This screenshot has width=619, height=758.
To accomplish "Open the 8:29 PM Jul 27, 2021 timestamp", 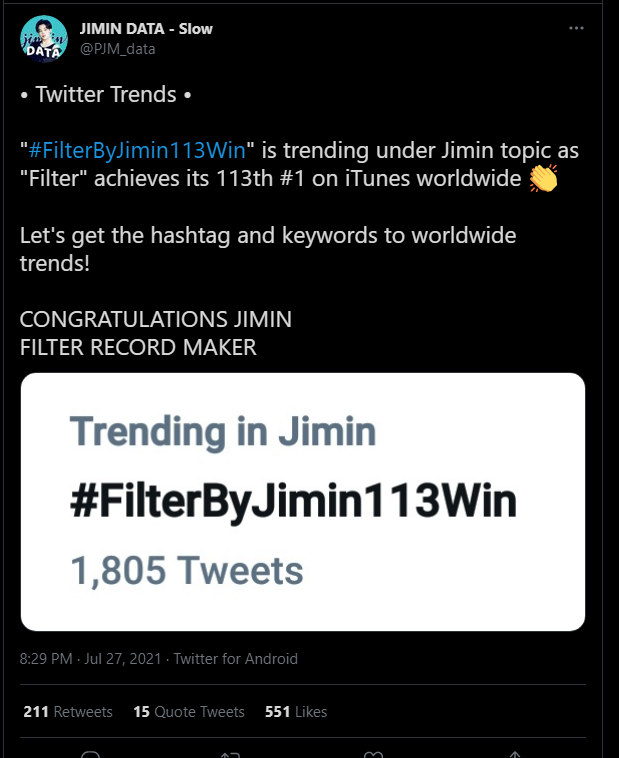I will 90,658.
